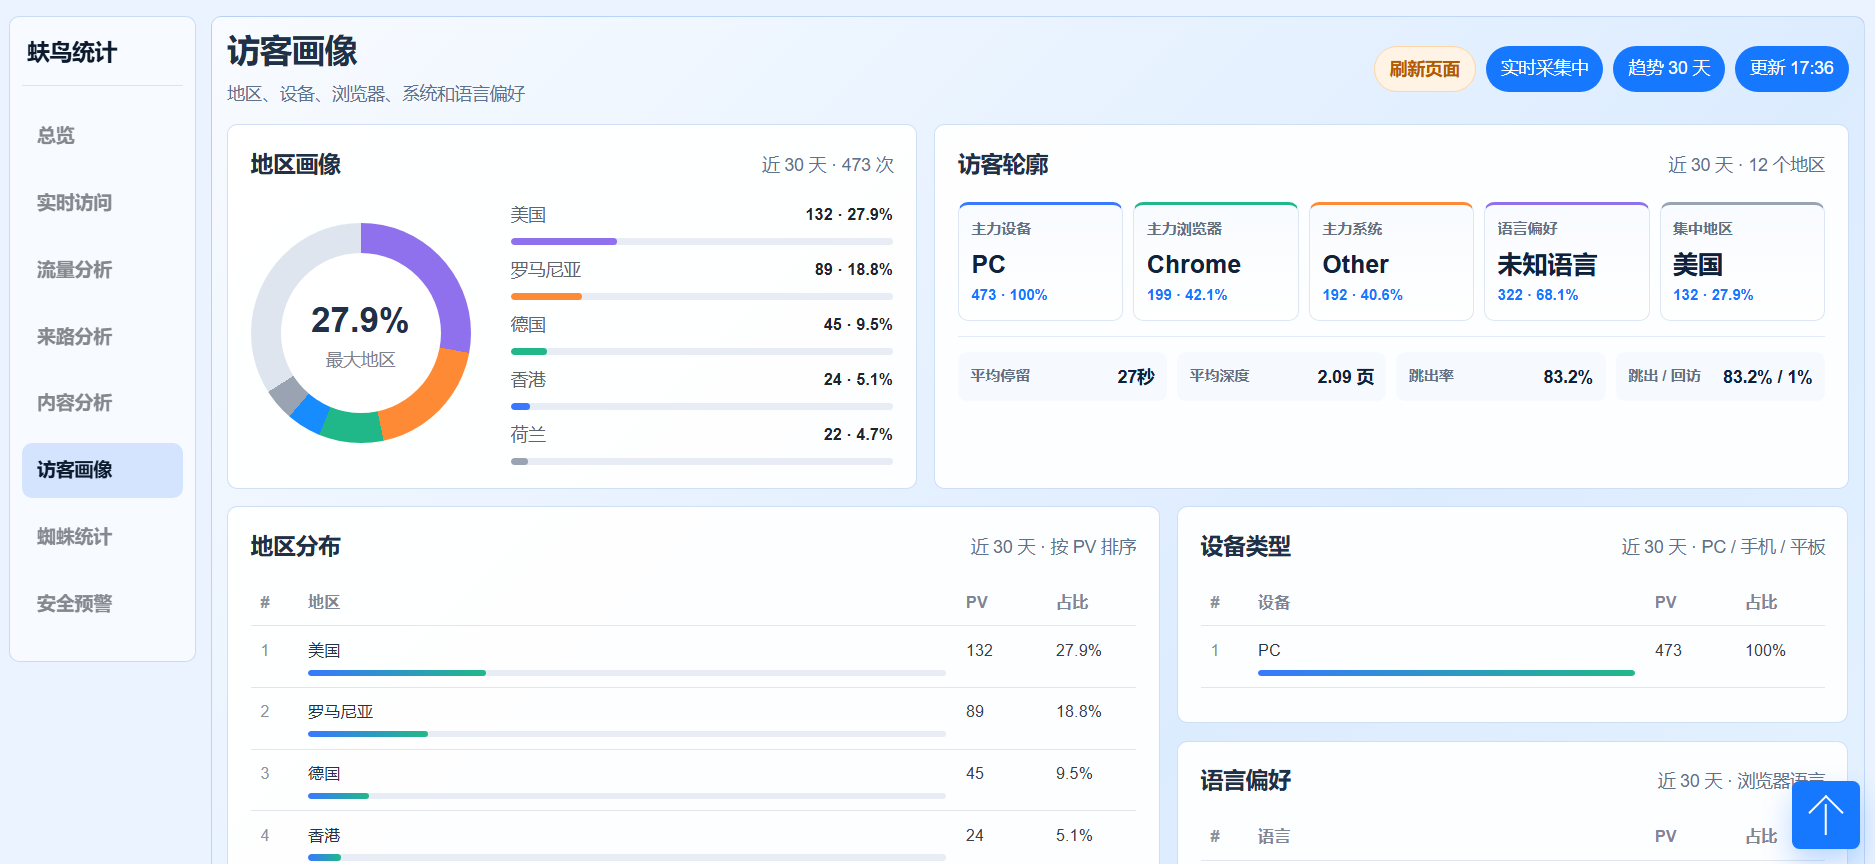Select the 集中地区 美国 summary card
The width and height of the screenshot is (1875, 864).
1742,262
